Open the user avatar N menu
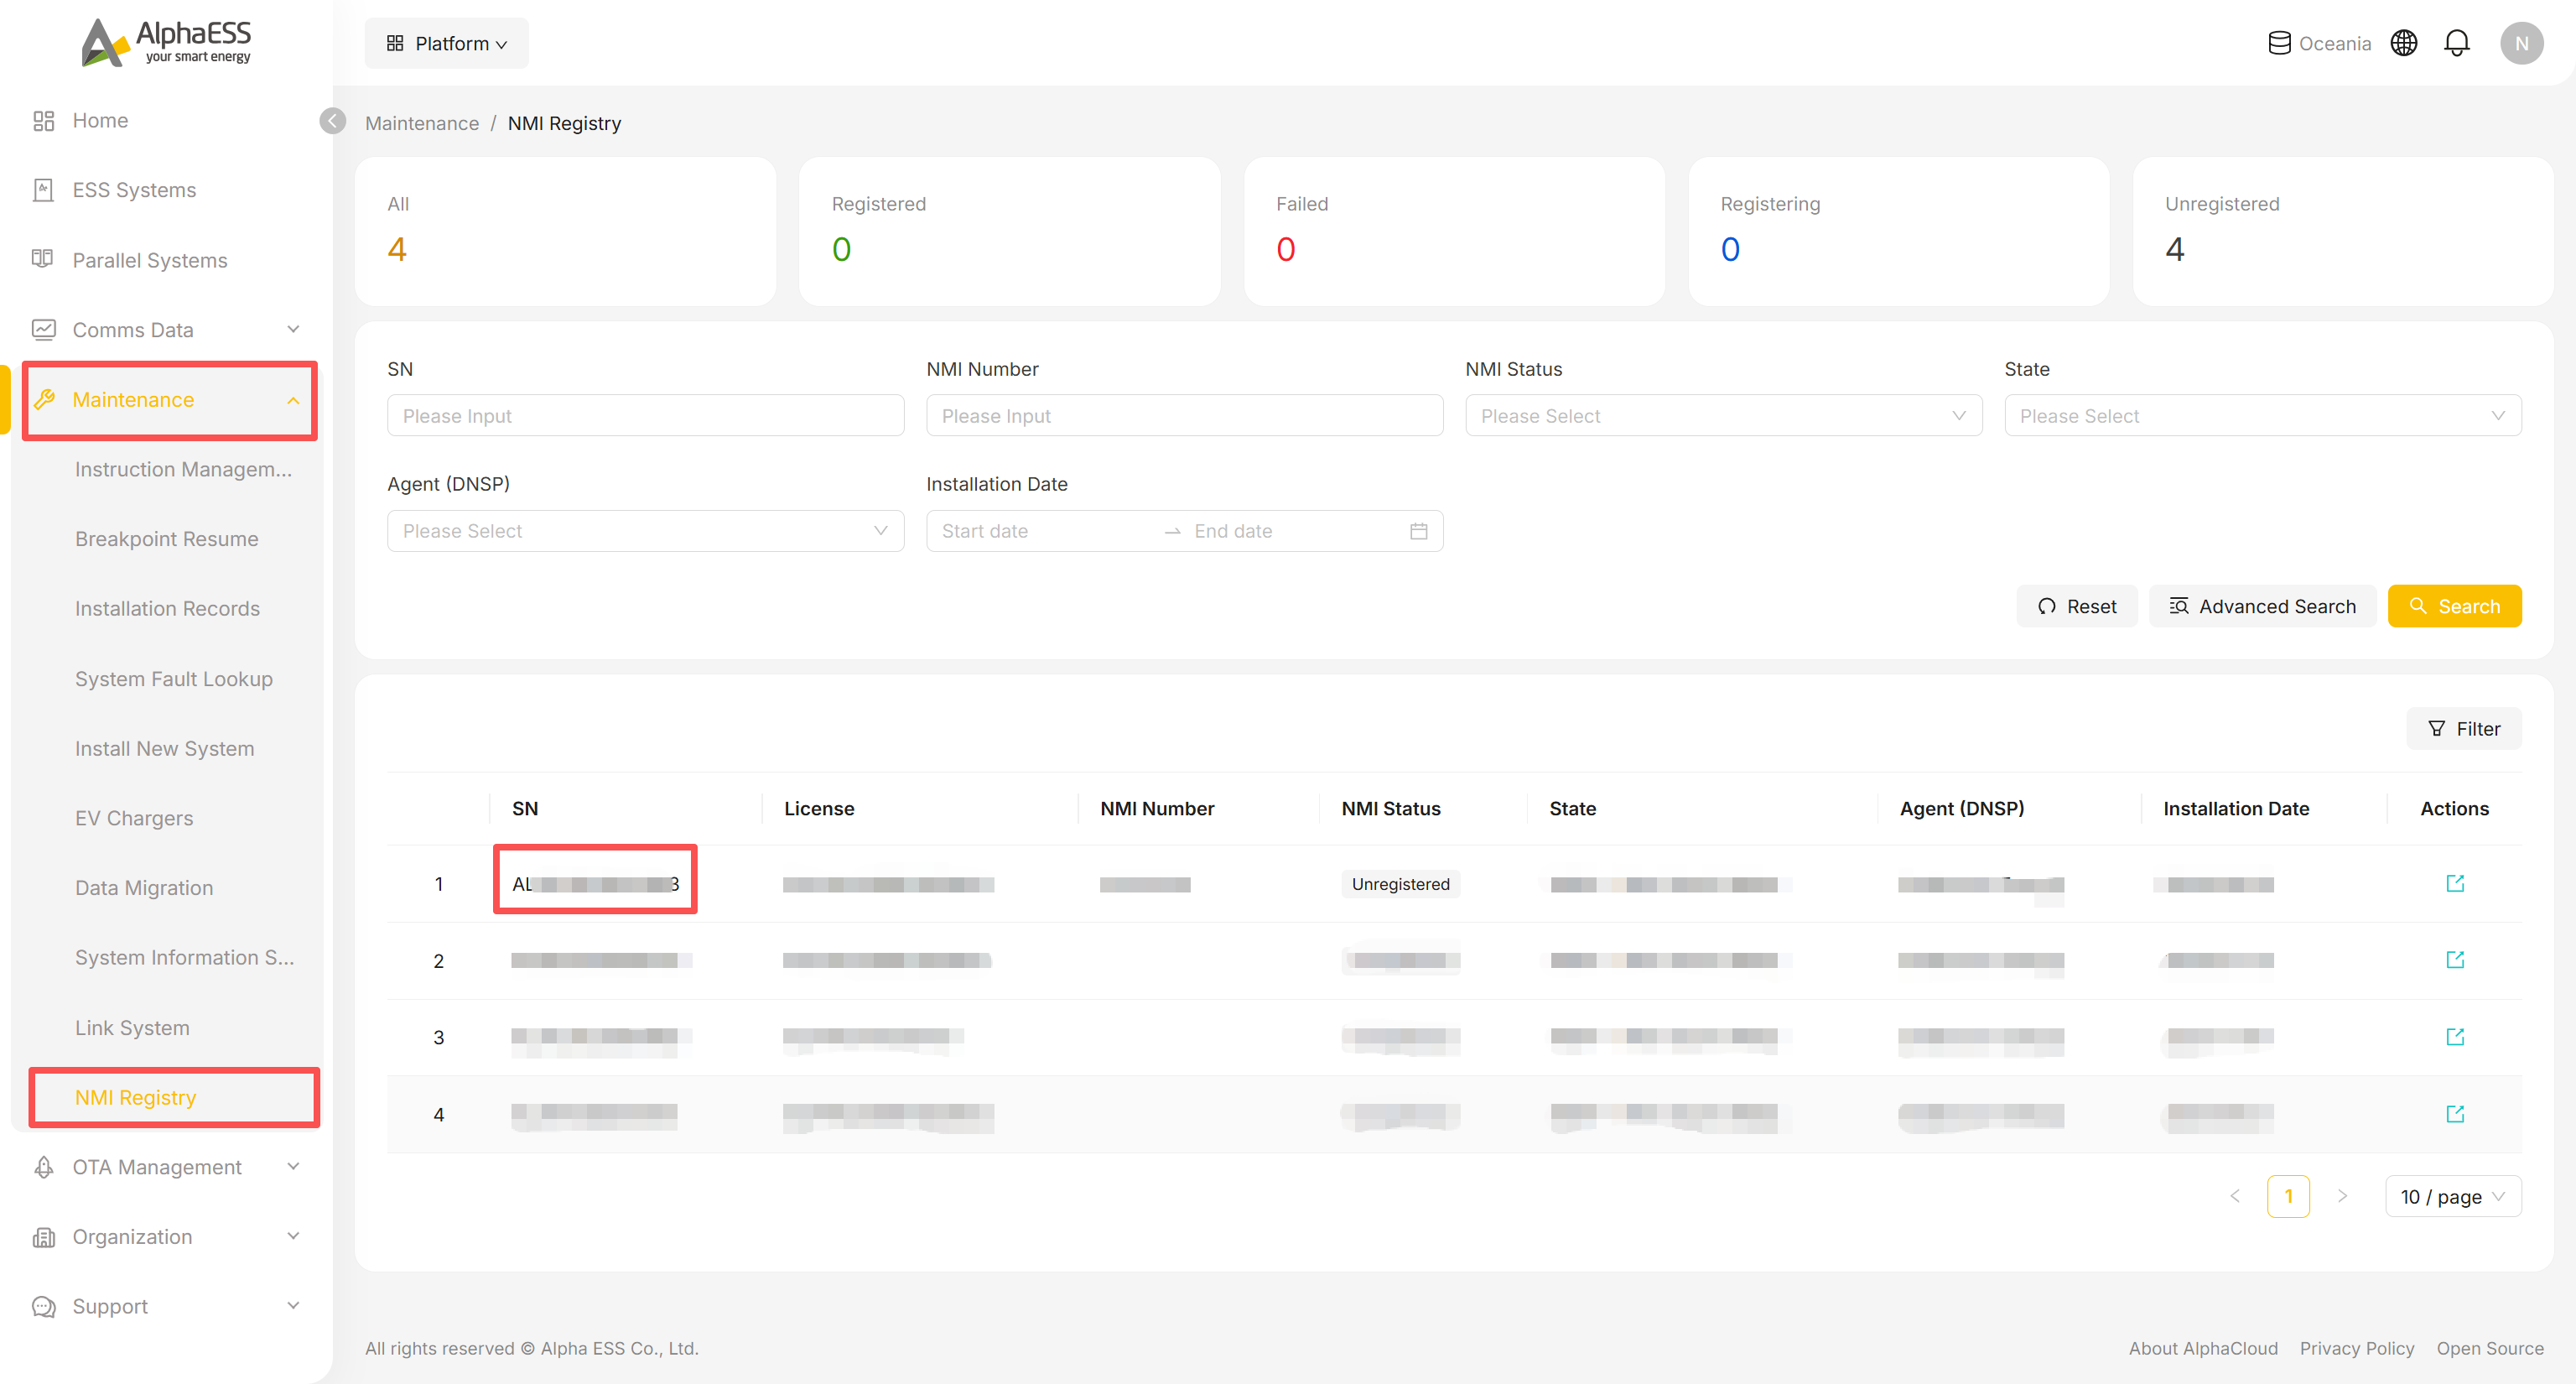The height and width of the screenshot is (1384, 2576). [x=2521, y=43]
